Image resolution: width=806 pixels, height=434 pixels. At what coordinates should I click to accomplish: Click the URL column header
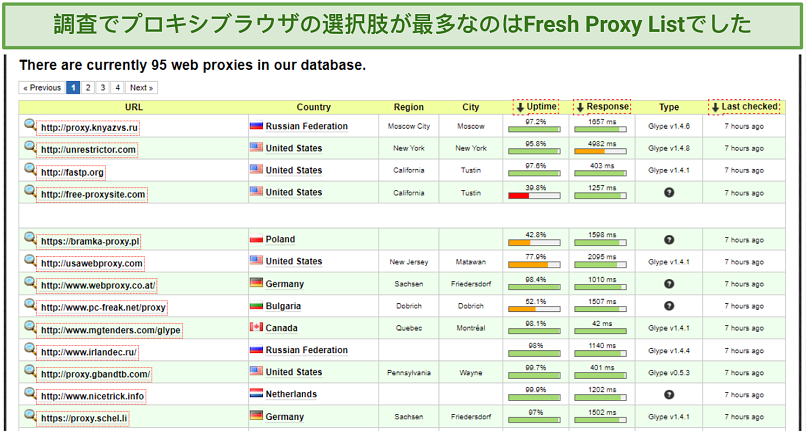pos(134,107)
